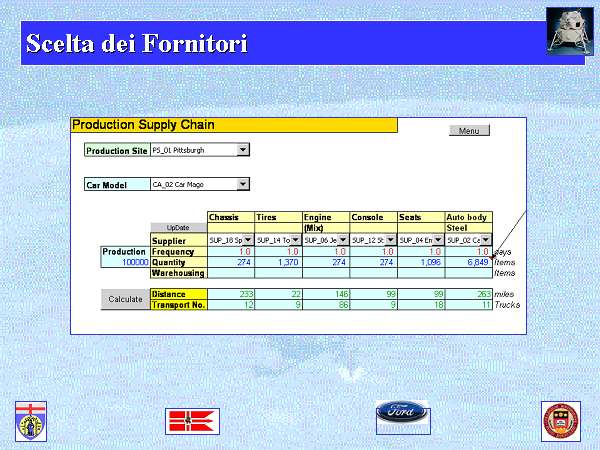The width and height of the screenshot is (600, 450).
Task: Expand the Auto body supplier dropdown SUP_02
Action: 486,240
